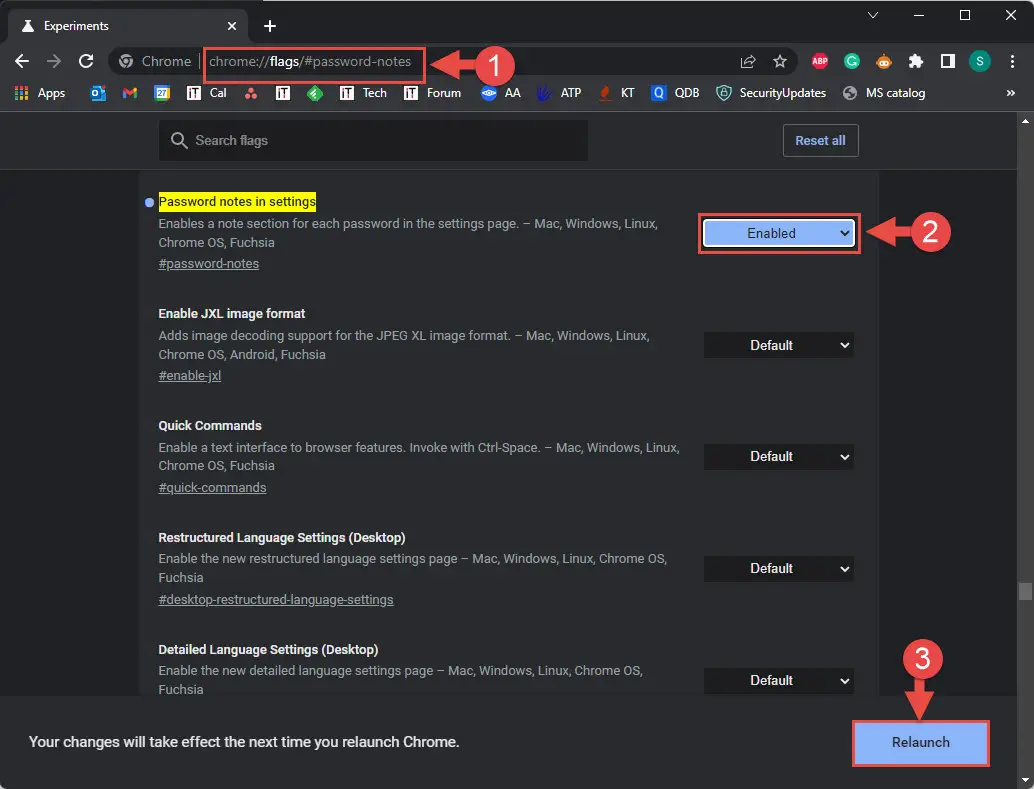
Task: Click the Enable JXL image format heading
Action: (231, 313)
